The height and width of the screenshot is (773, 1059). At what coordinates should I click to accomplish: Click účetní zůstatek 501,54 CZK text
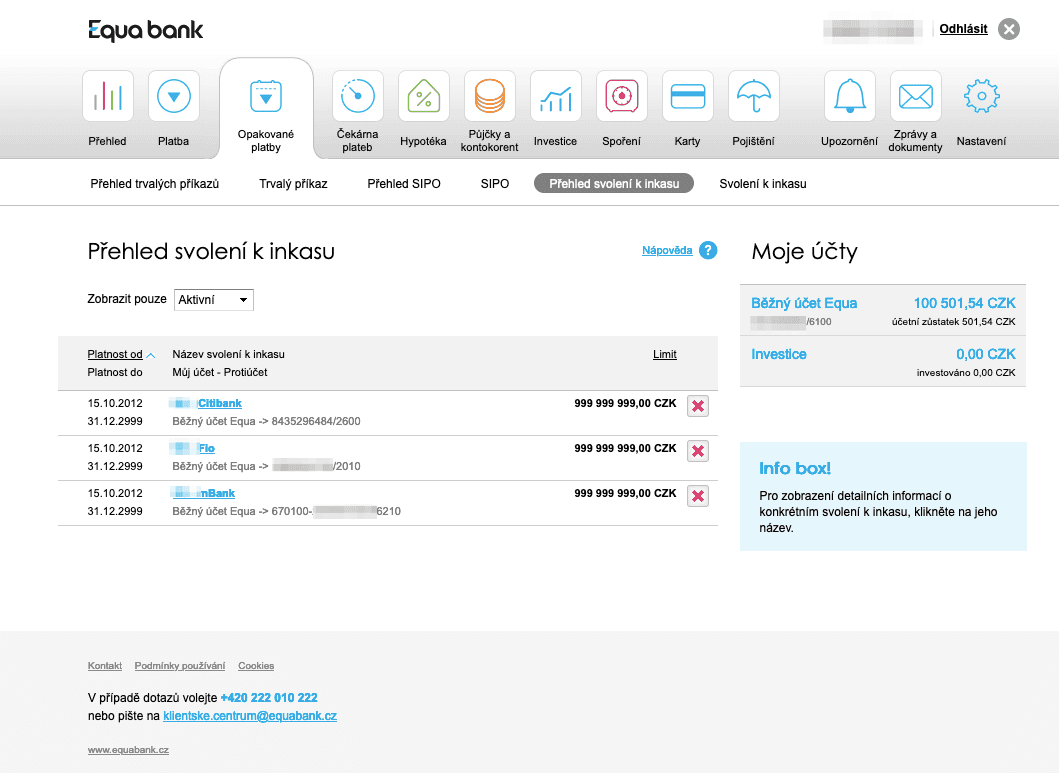954,322
